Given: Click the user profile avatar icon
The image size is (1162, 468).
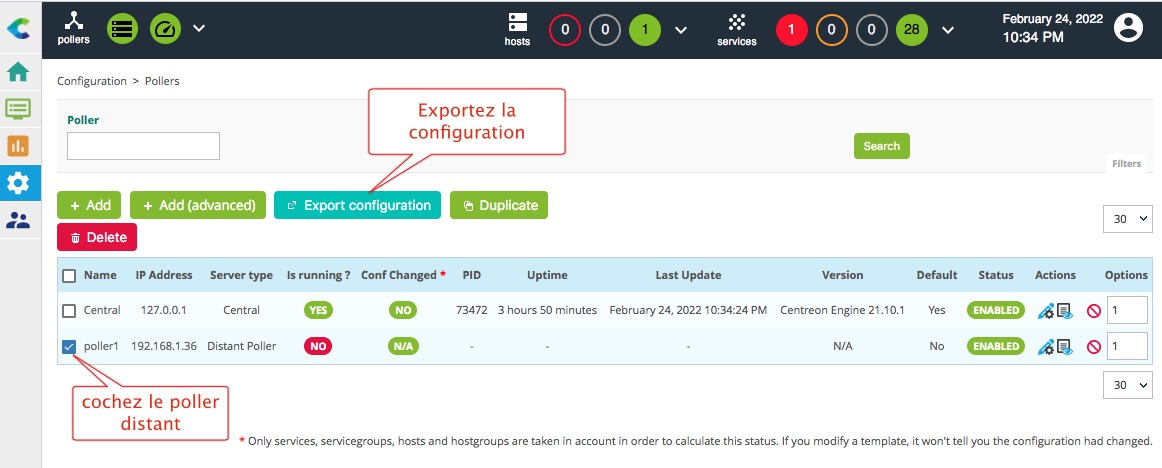Looking at the screenshot, I should tap(1128, 28).
